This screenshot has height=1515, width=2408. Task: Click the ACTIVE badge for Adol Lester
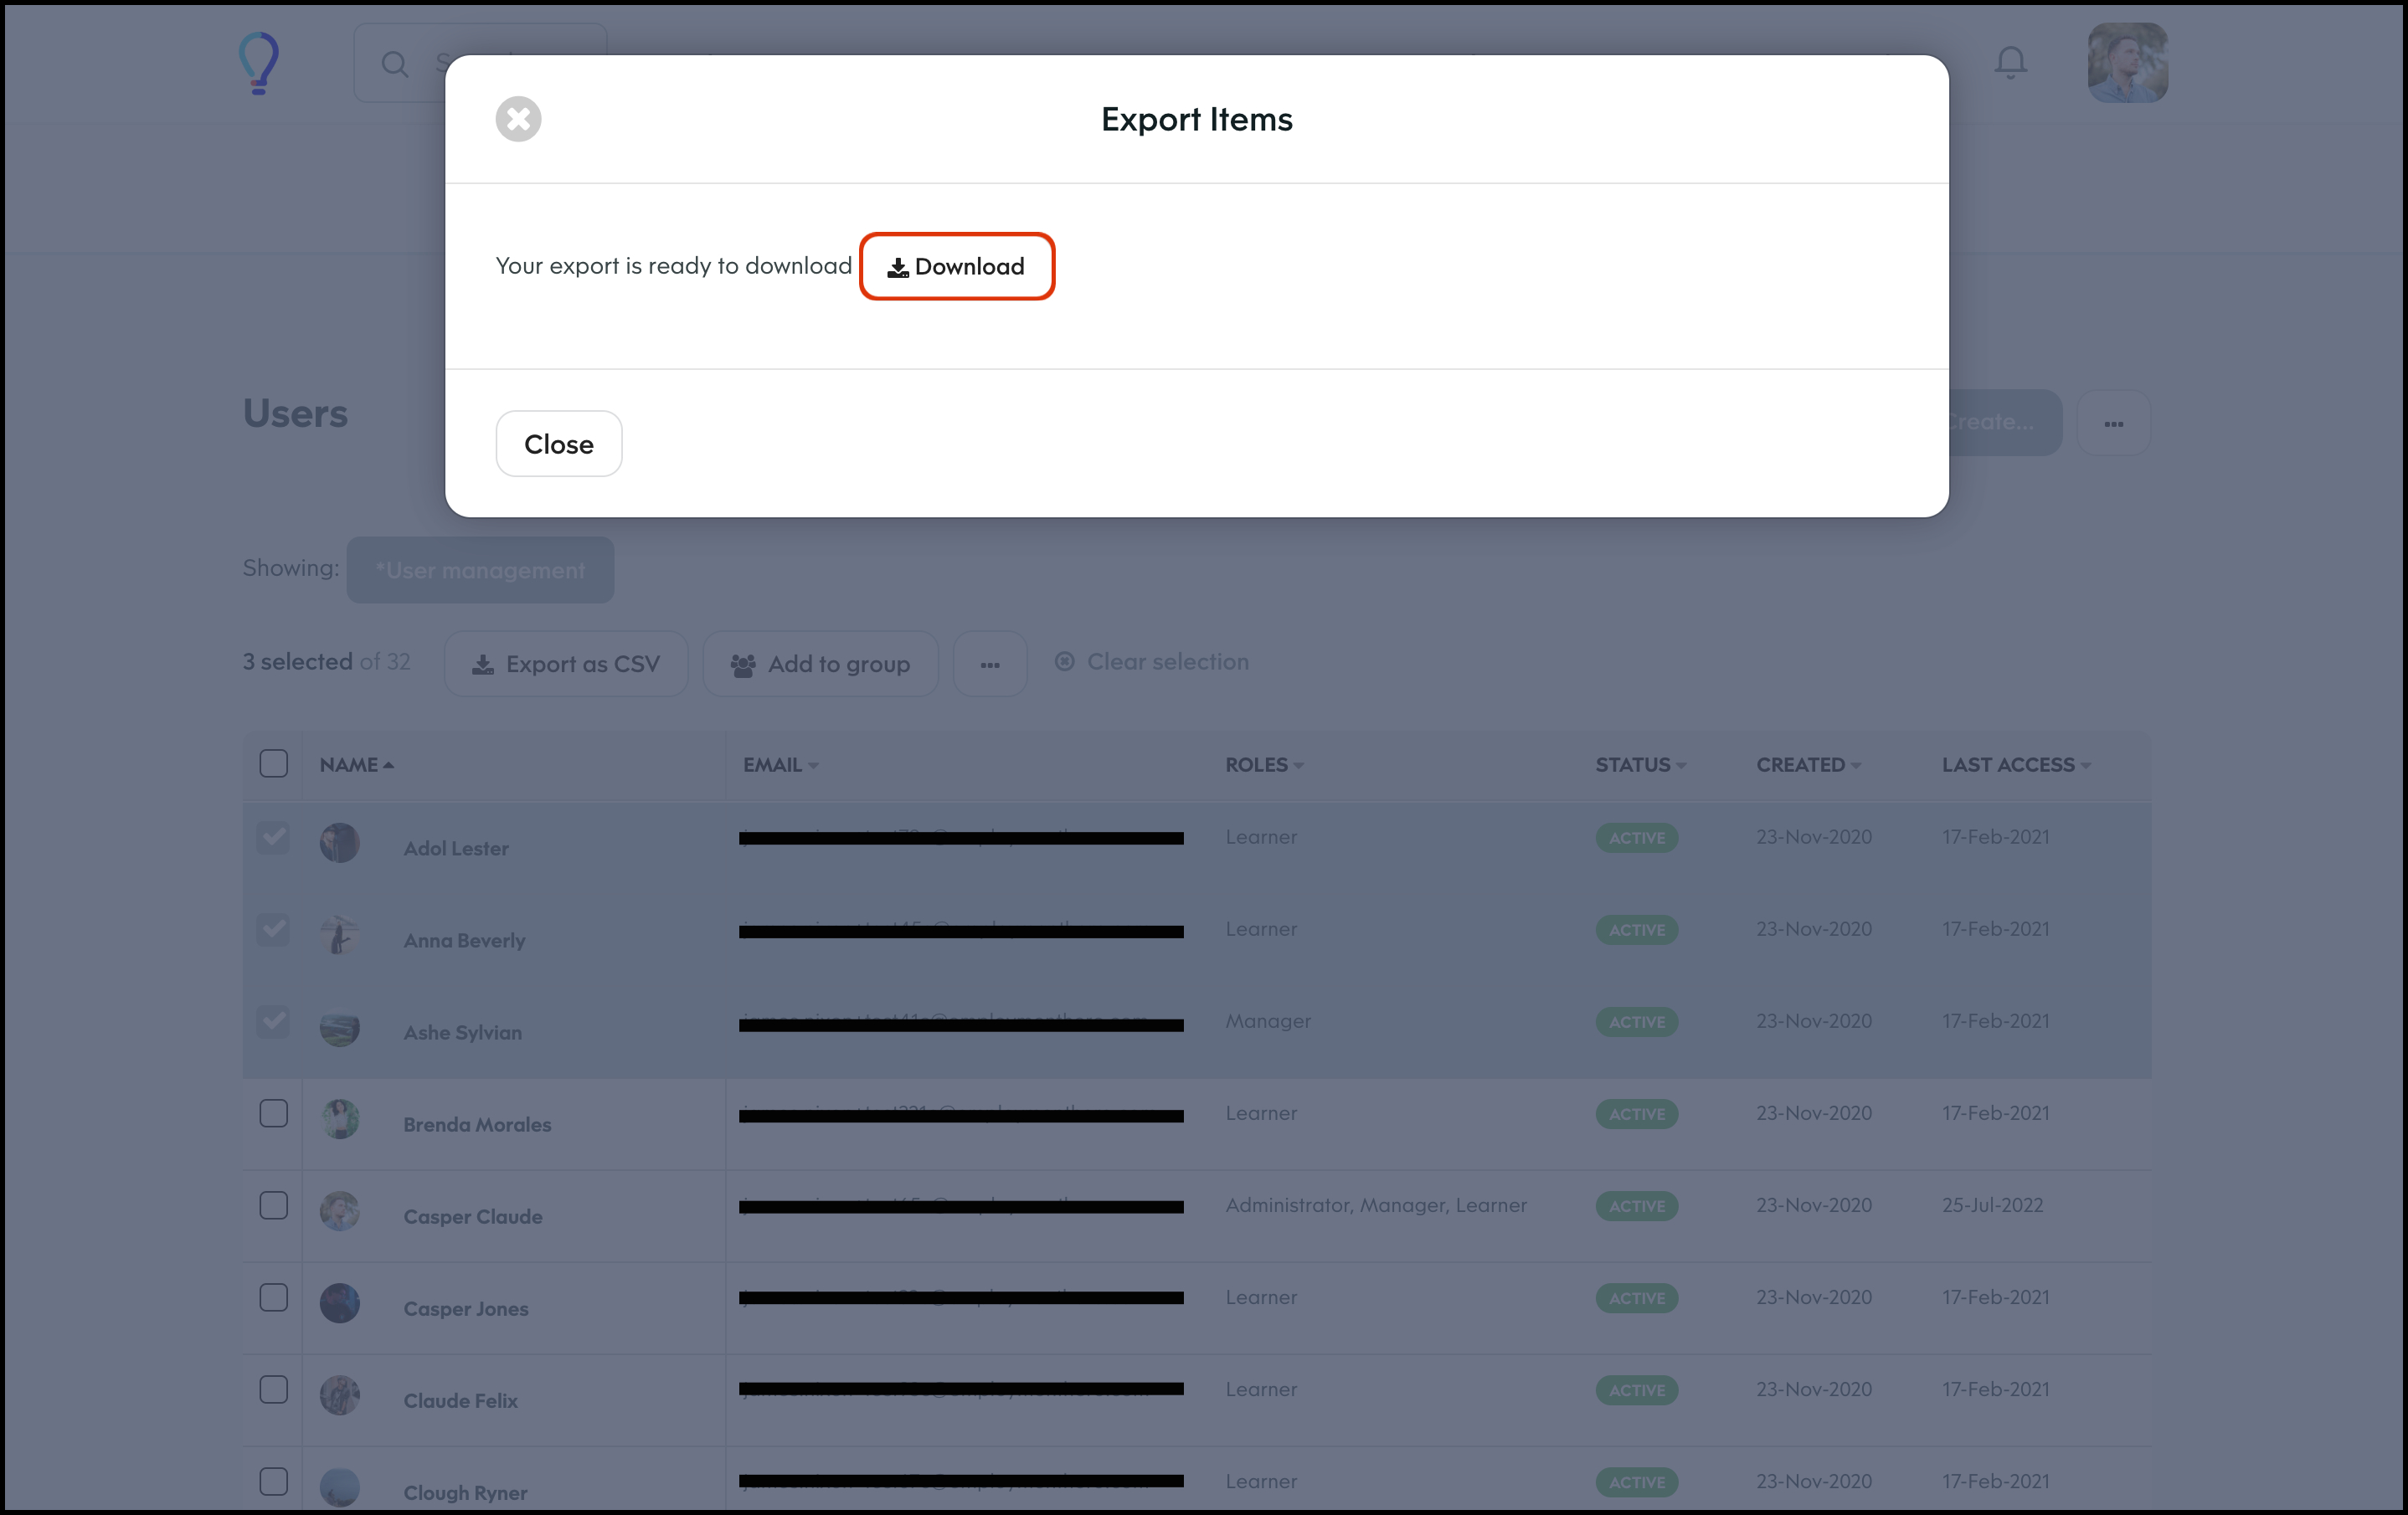1637,838
